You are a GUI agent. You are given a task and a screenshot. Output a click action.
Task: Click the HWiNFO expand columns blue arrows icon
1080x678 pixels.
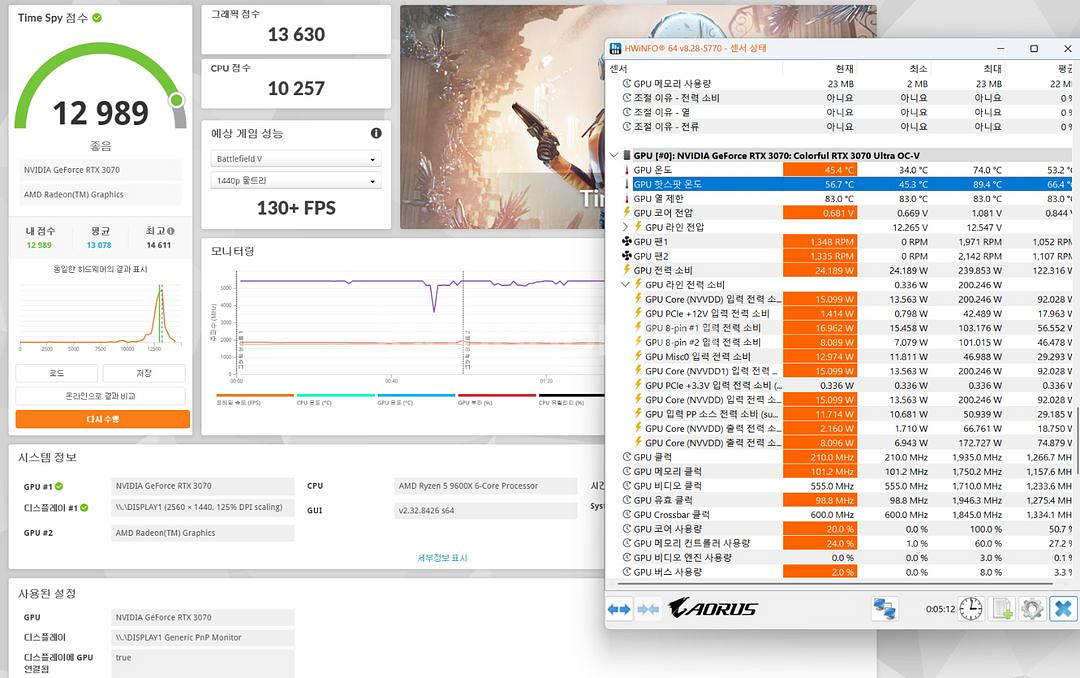619,609
